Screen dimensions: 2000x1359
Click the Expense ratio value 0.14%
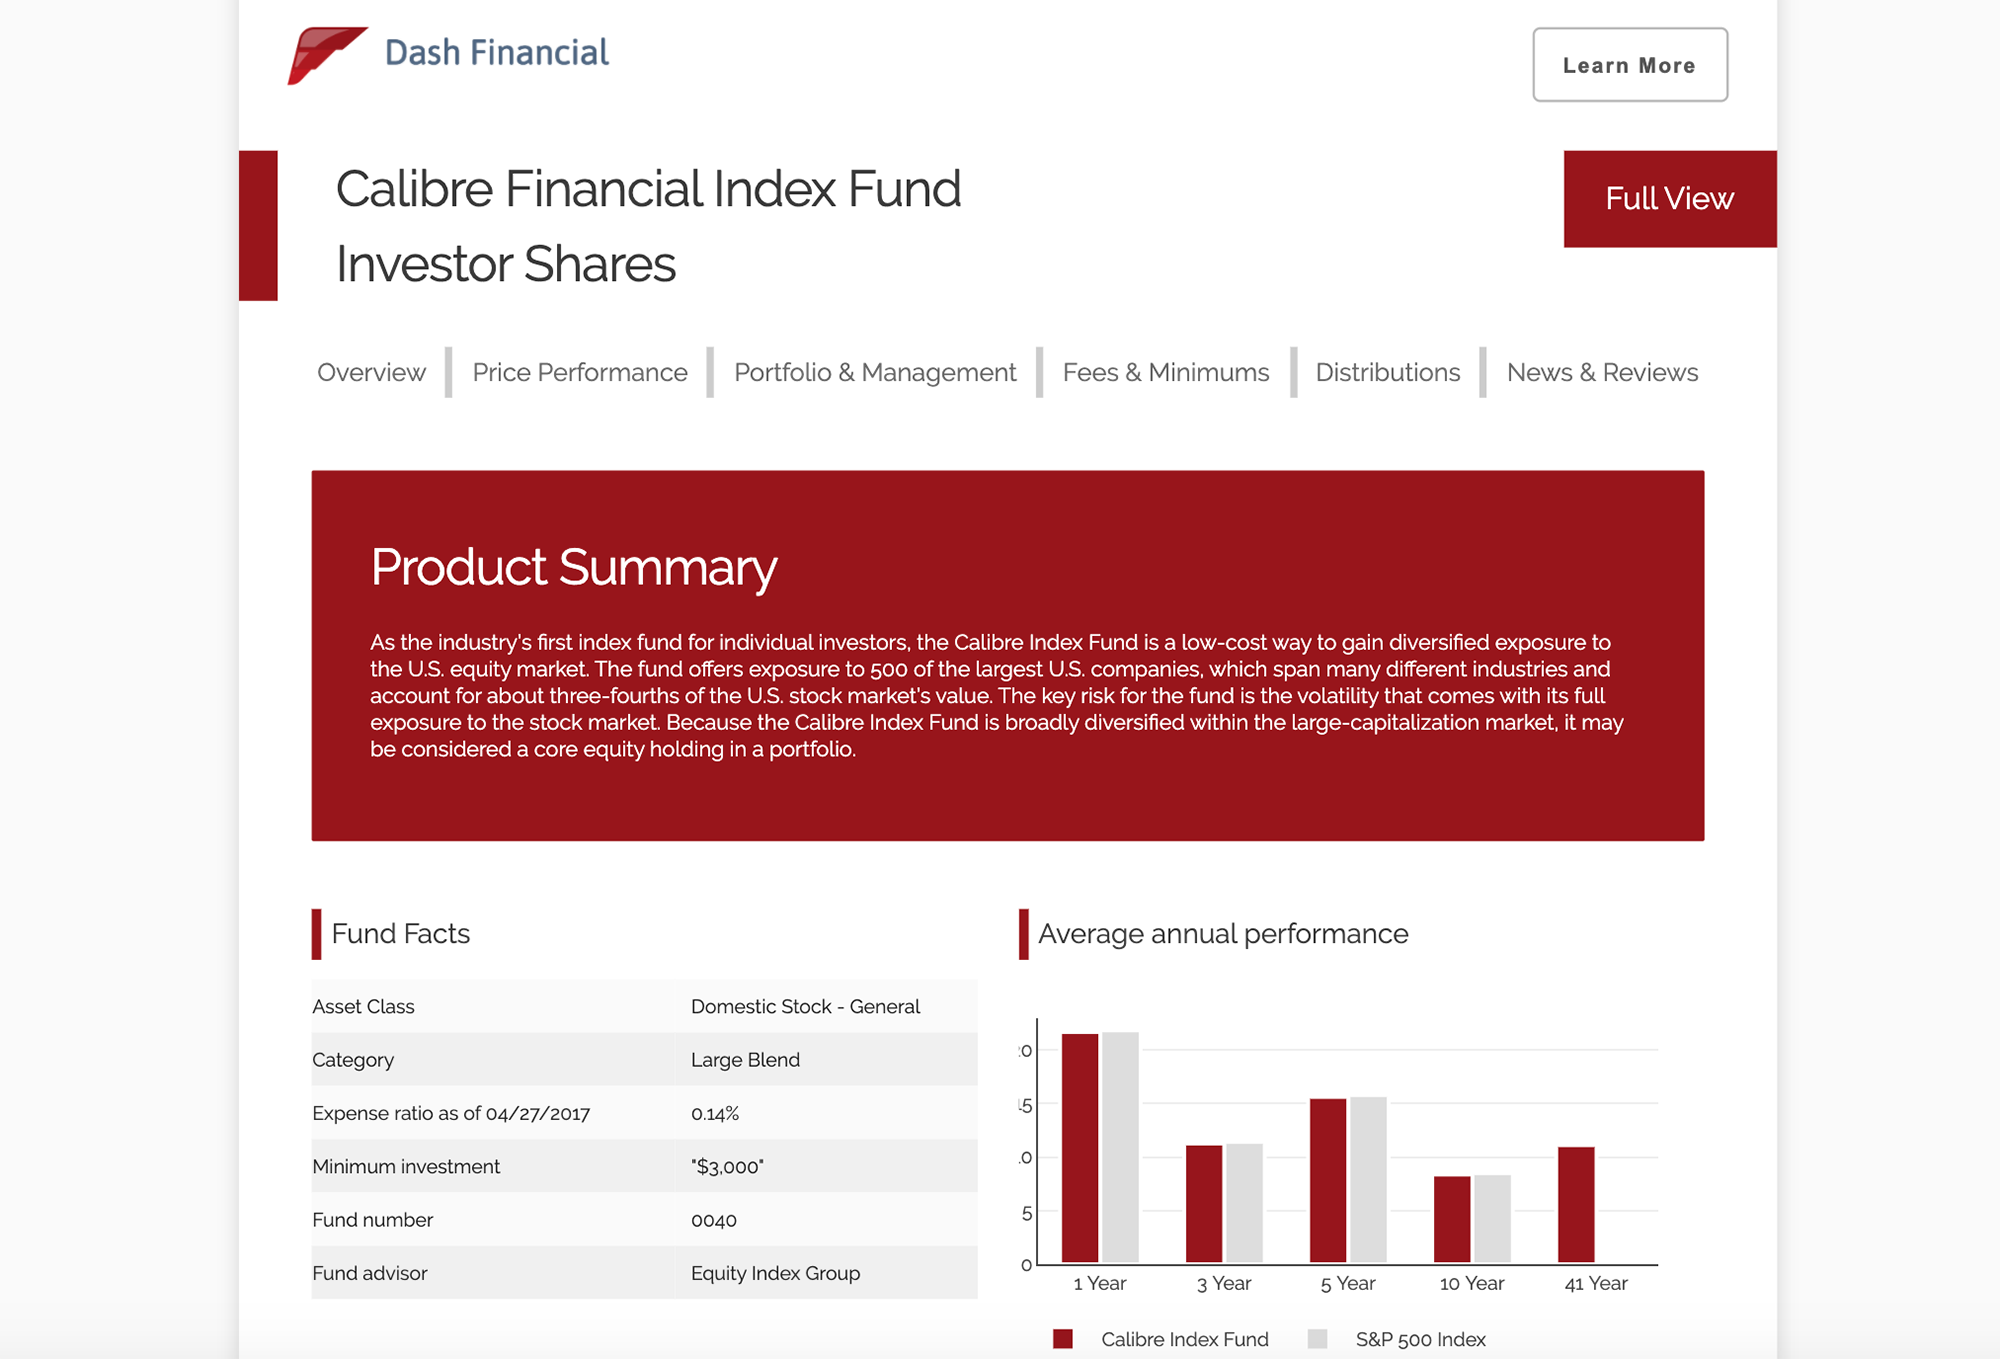click(x=715, y=1113)
